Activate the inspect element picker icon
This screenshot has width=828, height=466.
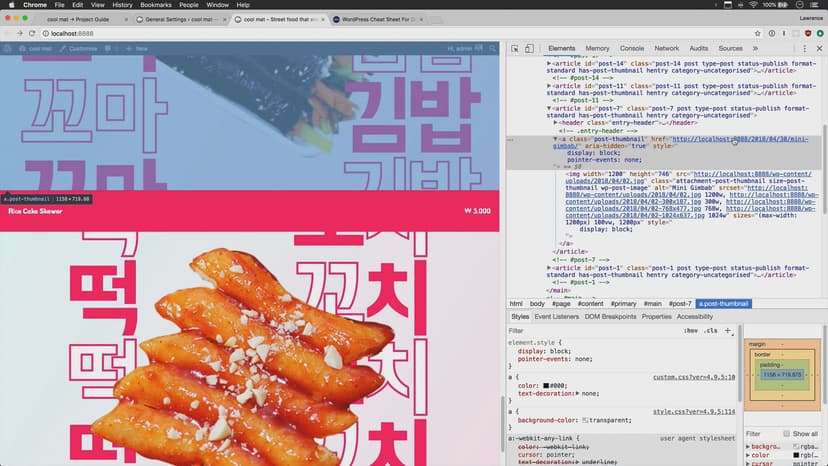(x=514, y=48)
